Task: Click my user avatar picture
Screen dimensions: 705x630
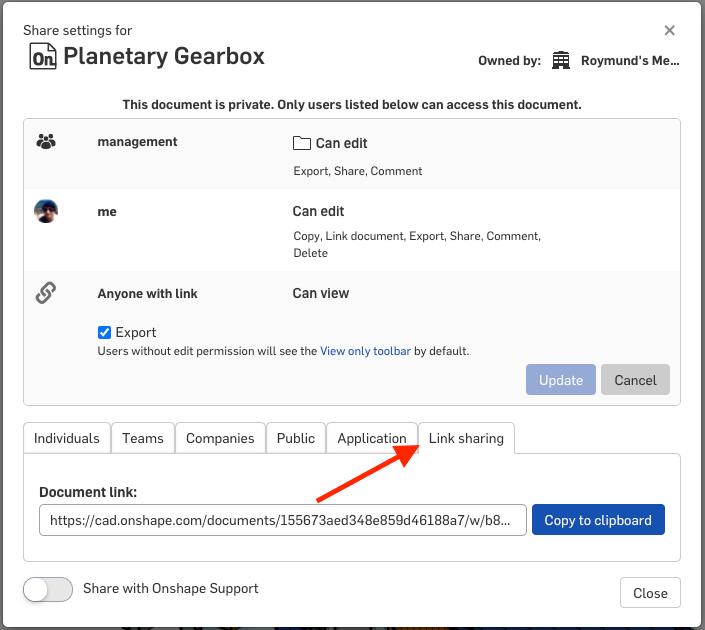Action: pos(46,212)
